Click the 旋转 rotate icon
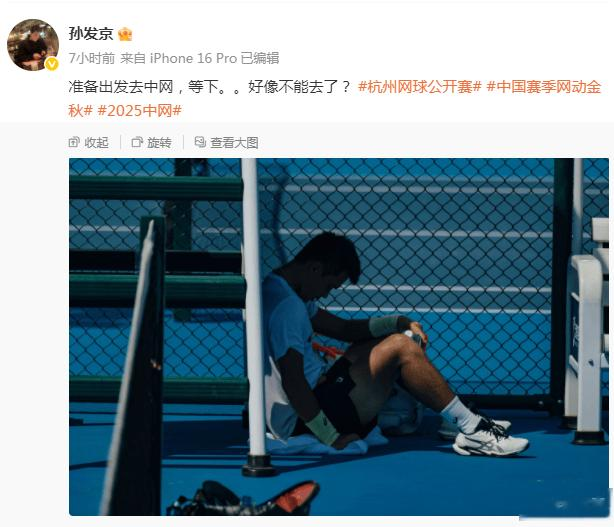614x527 pixels. point(137,142)
